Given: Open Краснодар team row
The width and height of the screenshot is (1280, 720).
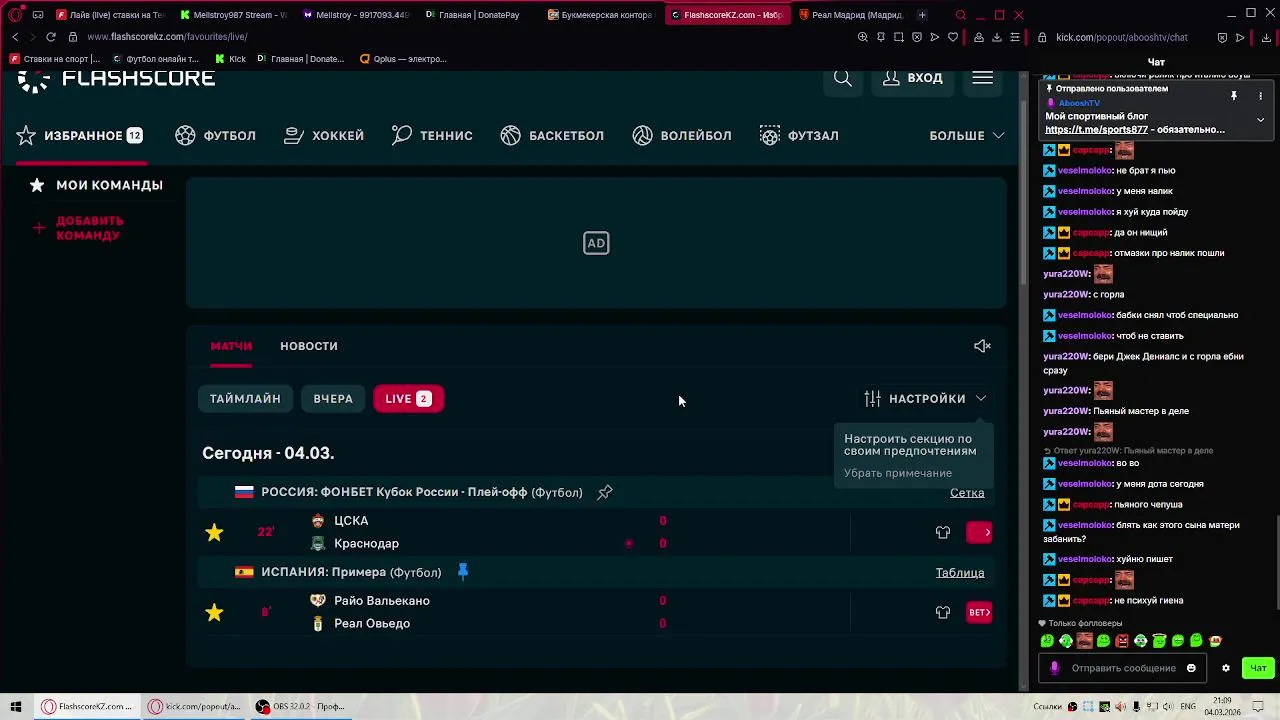Looking at the screenshot, I should 366,544.
